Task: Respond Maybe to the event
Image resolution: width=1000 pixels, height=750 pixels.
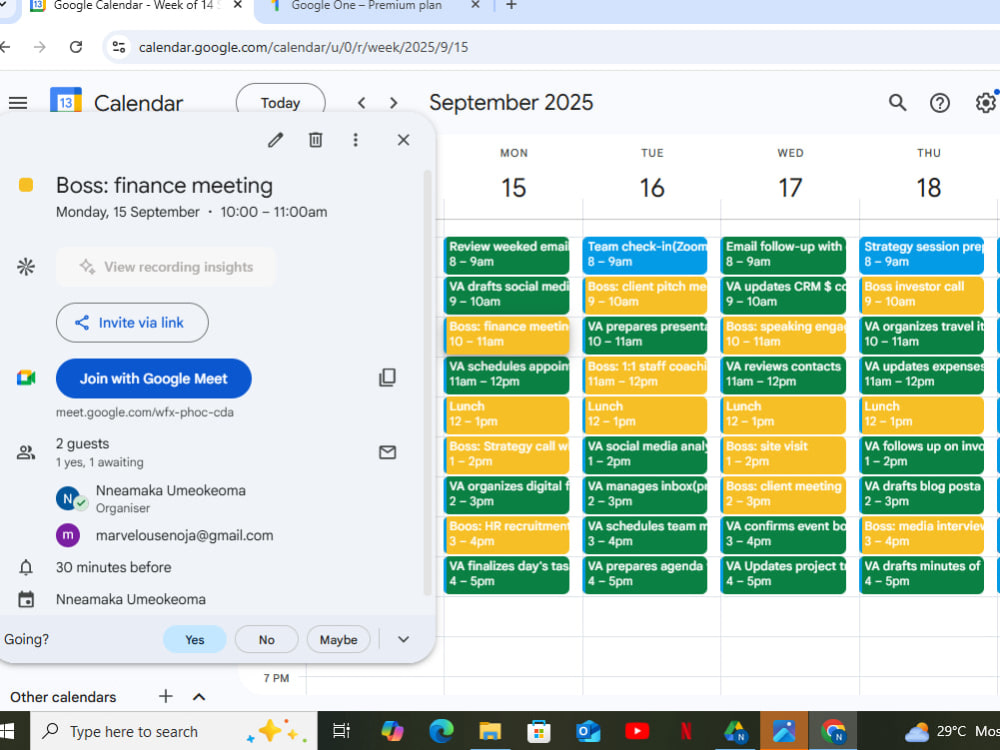Action: pos(339,639)
